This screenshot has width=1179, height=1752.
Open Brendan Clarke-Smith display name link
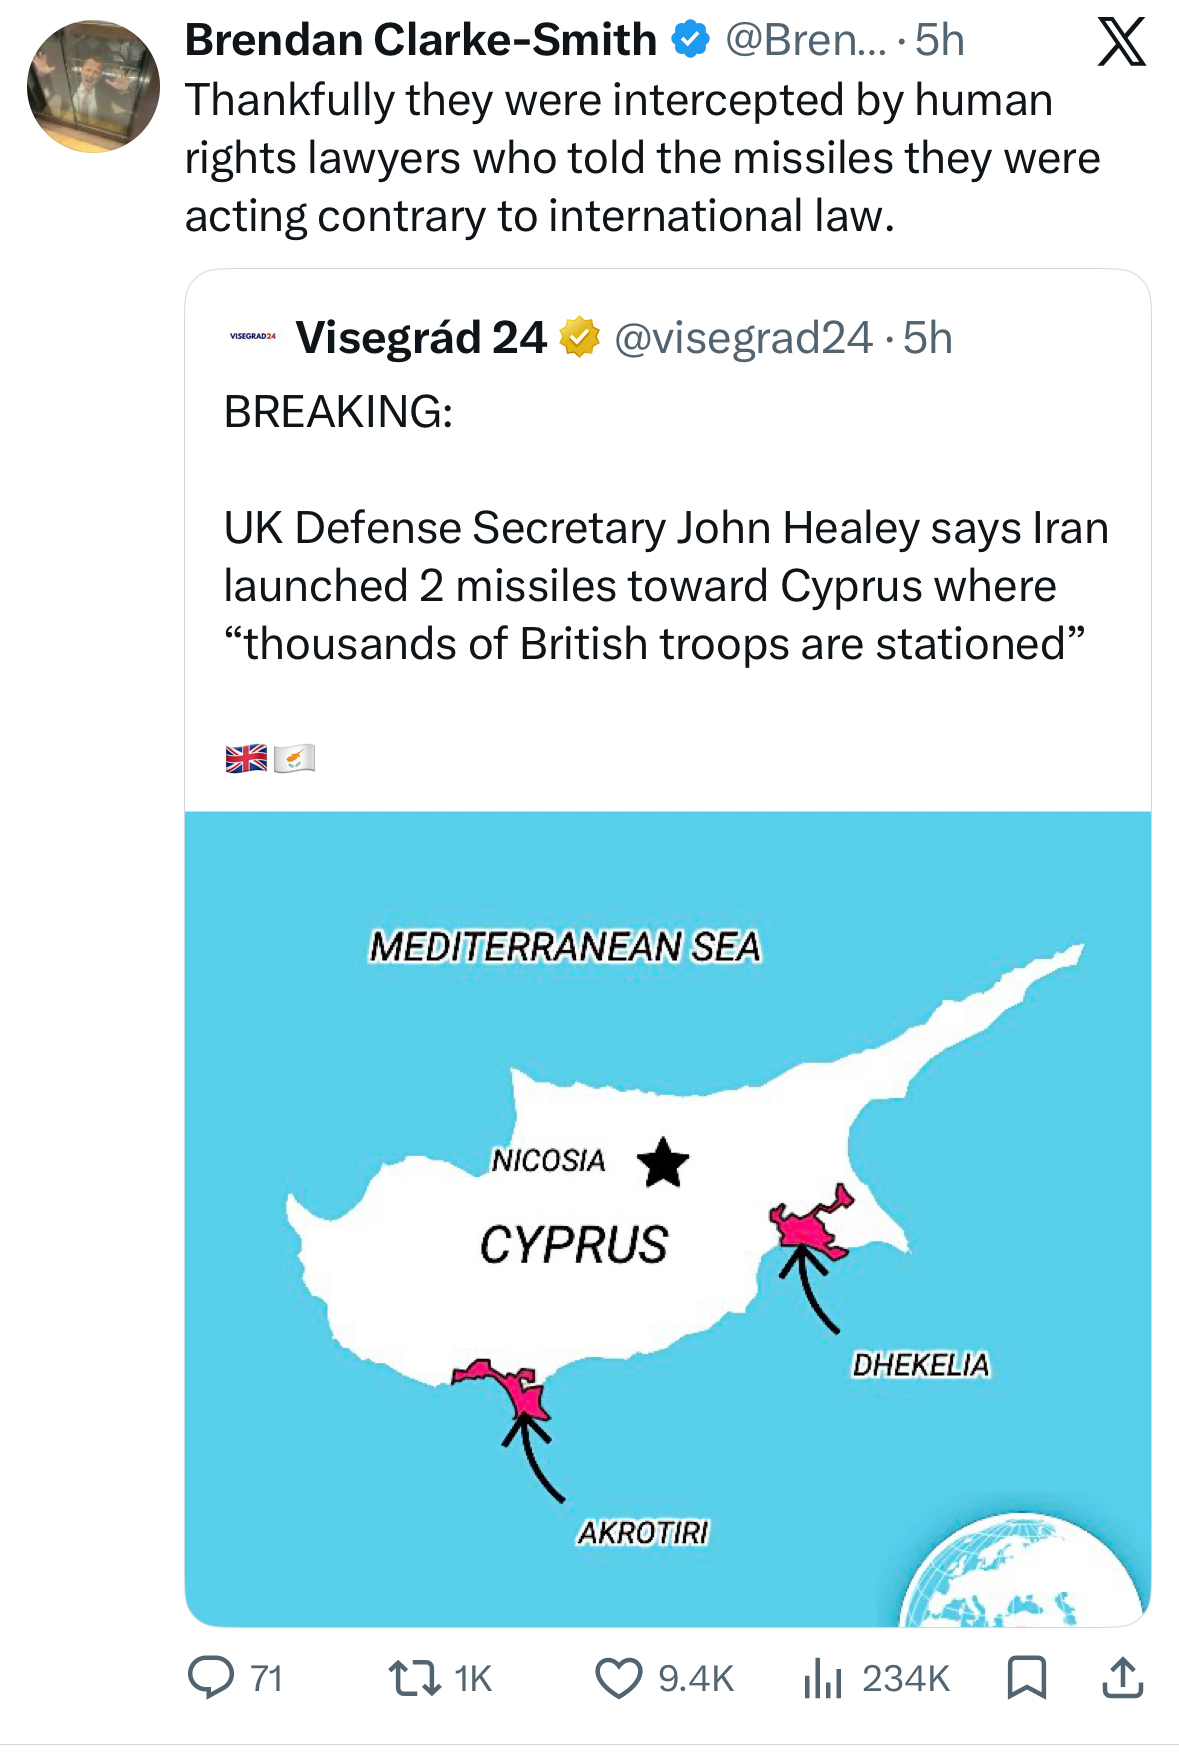[x=420, y=40]
